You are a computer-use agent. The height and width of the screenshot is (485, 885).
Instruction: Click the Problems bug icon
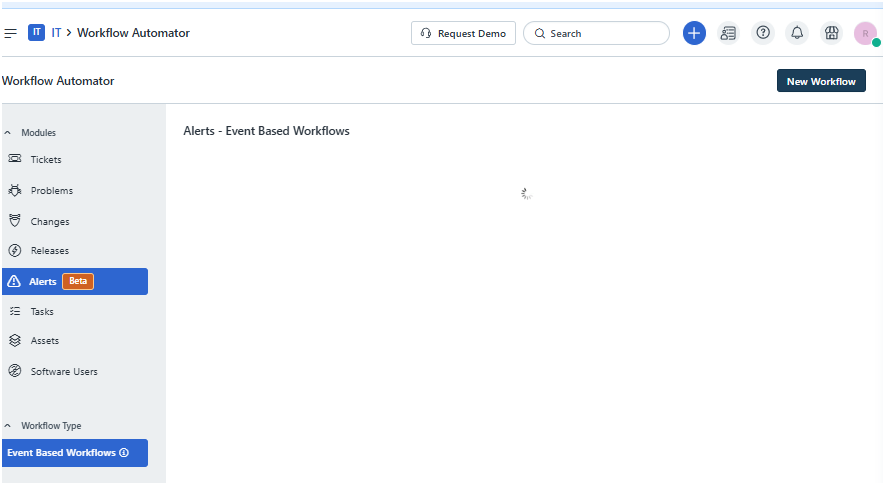15,190
